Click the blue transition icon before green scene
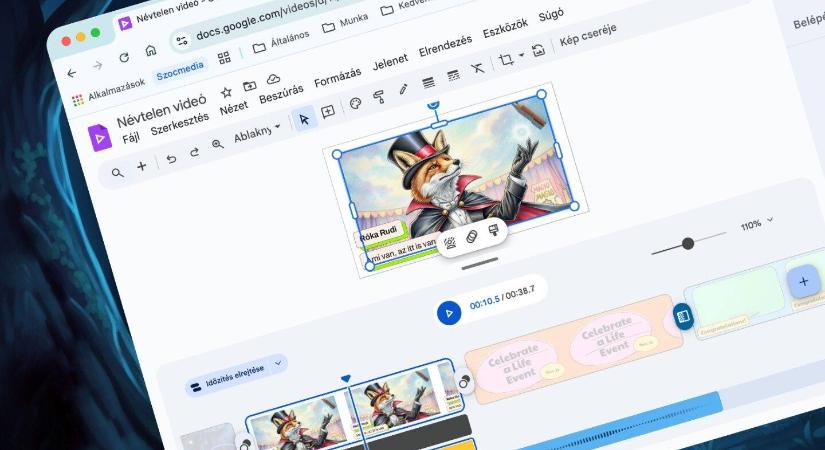Viewport: 825px width, 450px height. coord(683,316)
